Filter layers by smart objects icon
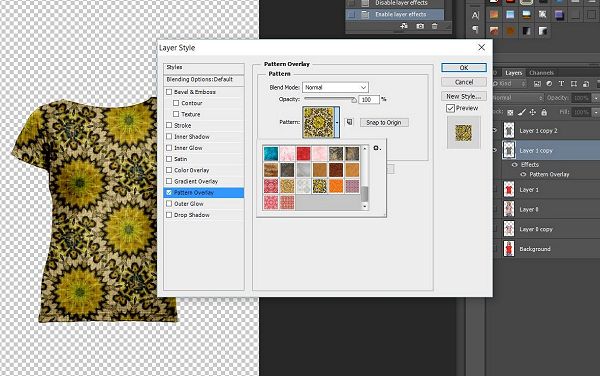The image size is (600, 376). coord(585,83)
